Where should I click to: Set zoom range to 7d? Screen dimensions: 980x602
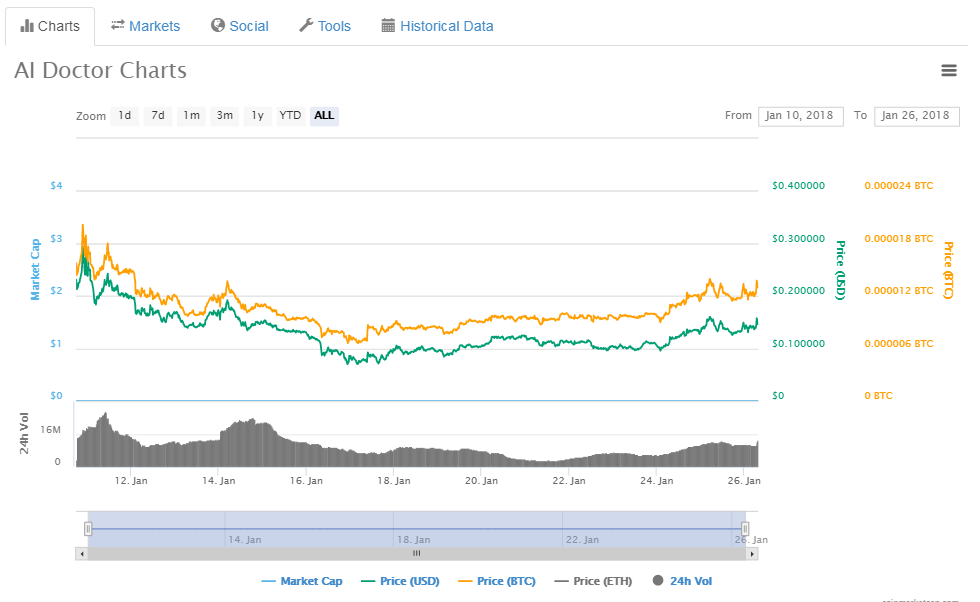[158, 116]
